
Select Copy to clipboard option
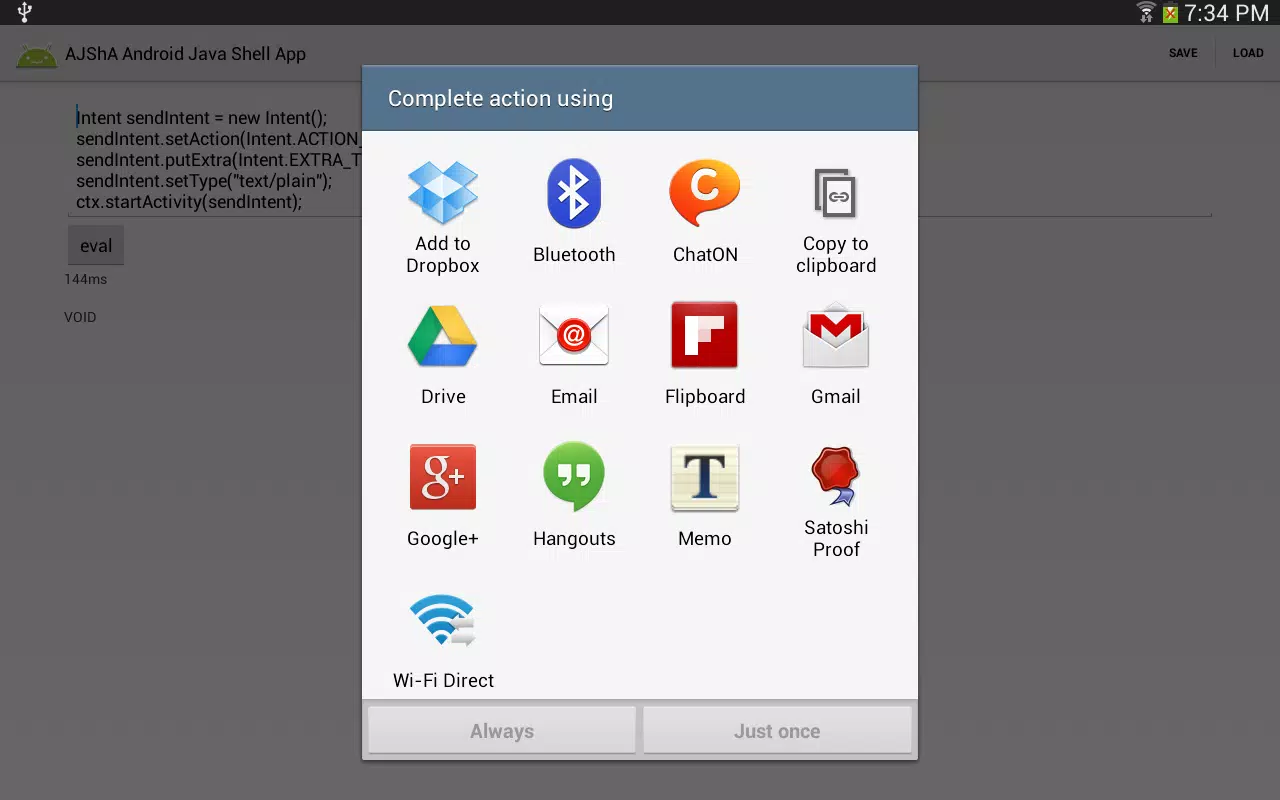(x=836, y=193)
